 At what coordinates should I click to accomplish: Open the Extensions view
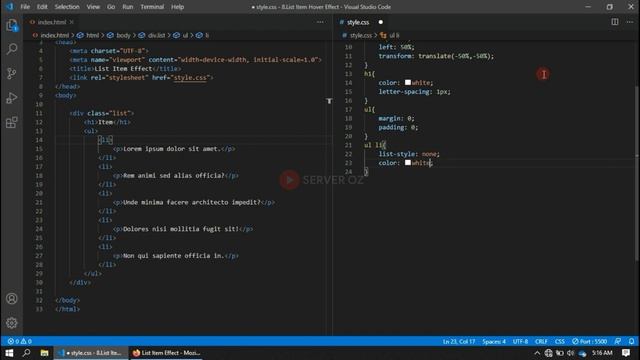click(x=12, y=122)
